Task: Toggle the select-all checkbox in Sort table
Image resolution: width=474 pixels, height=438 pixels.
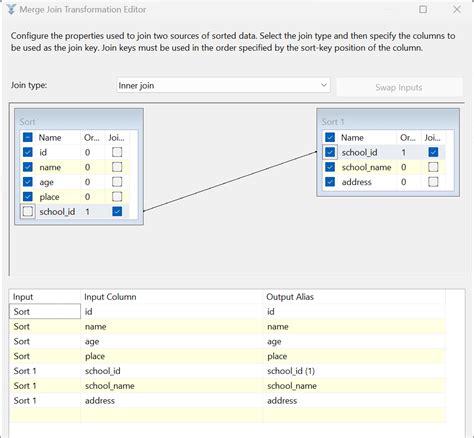Action: point(28,137)
